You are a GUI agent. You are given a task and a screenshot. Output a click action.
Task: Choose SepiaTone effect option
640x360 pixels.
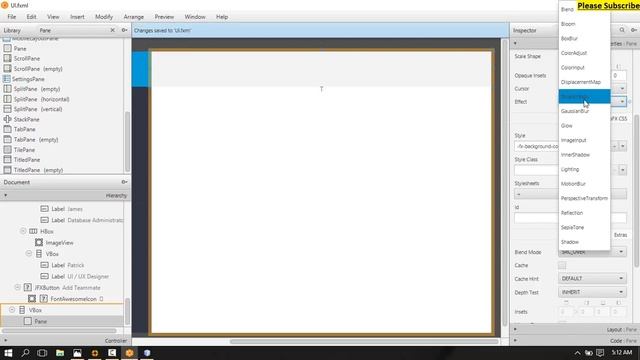[x=584, y=227]
